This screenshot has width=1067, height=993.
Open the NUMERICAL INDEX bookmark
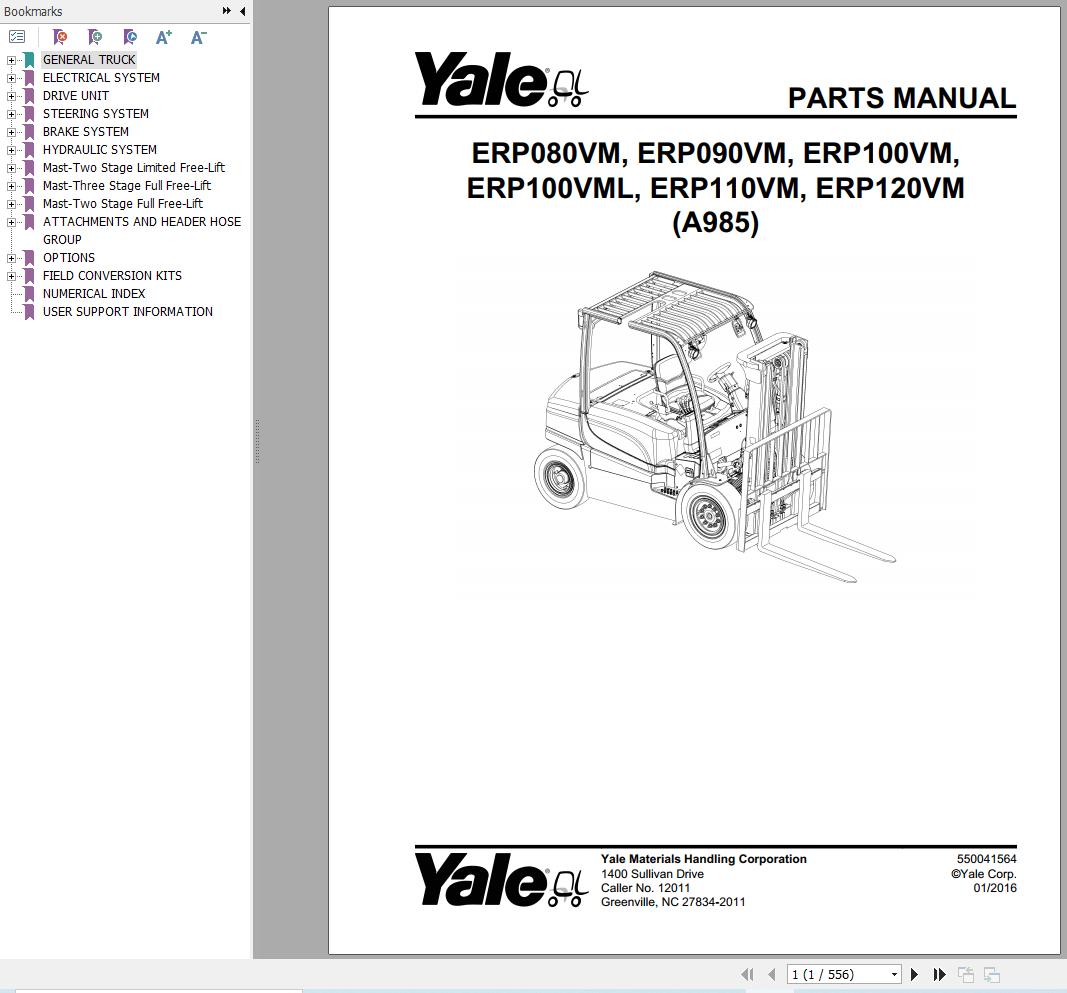pos(93,293)
